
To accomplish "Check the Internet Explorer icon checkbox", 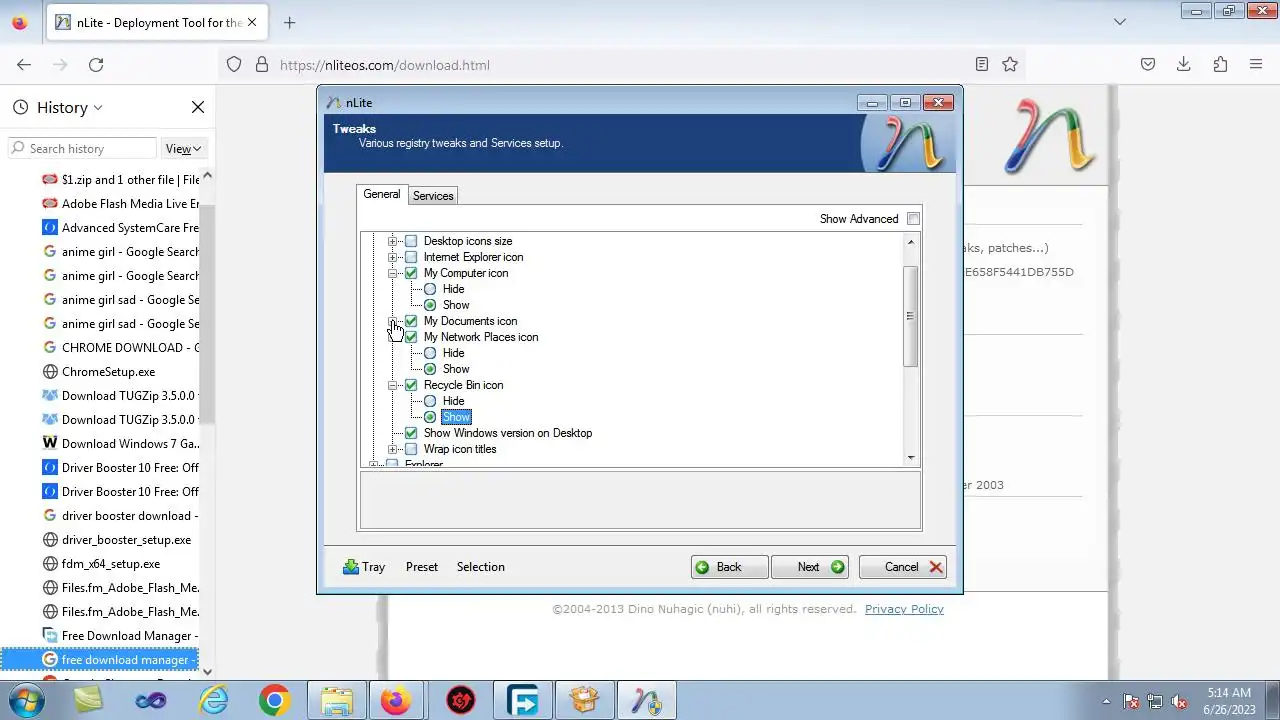I will tap(411, 257).
